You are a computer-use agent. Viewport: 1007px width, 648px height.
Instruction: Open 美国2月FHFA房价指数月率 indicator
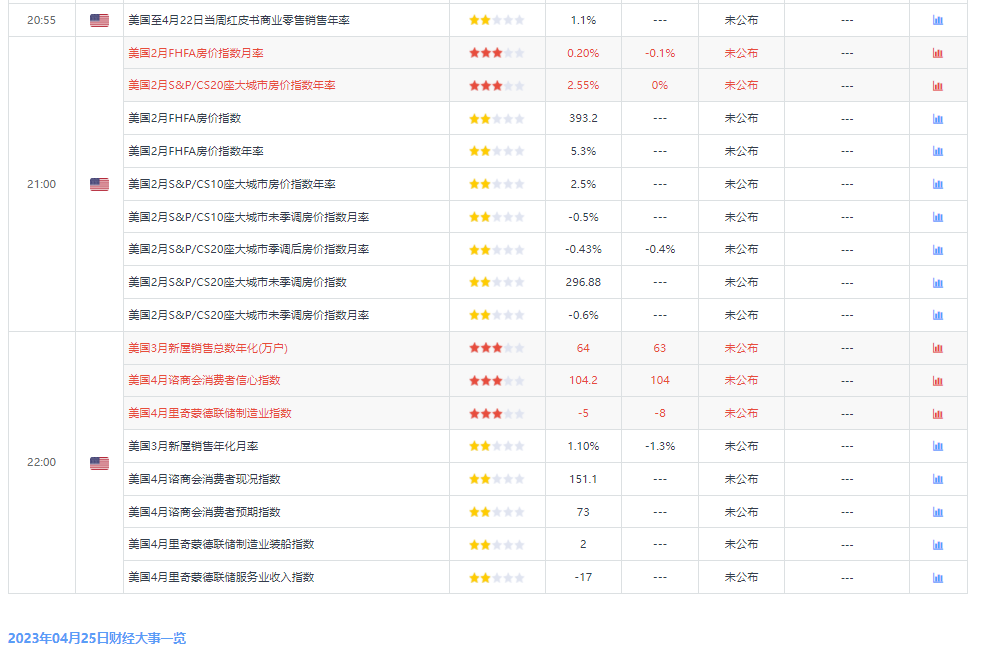pos(196,53)
